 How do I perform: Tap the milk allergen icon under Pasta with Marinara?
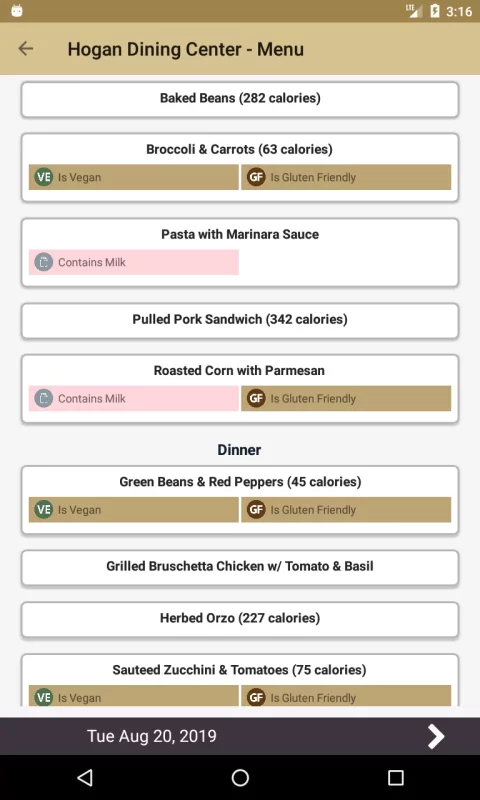click(43, 262)
